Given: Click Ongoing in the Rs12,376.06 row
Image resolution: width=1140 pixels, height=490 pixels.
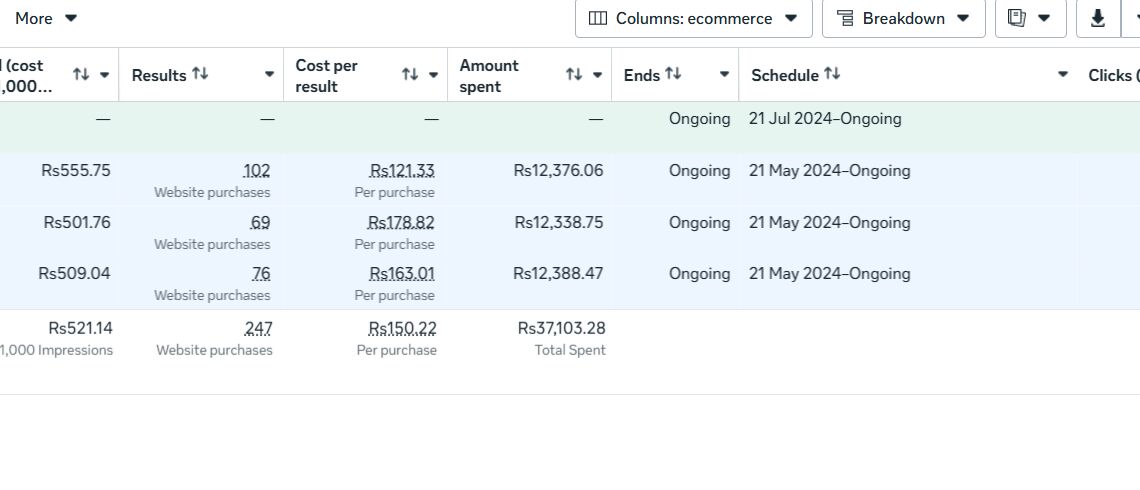Looking at the screenshot, I should [x=699, y=171].
